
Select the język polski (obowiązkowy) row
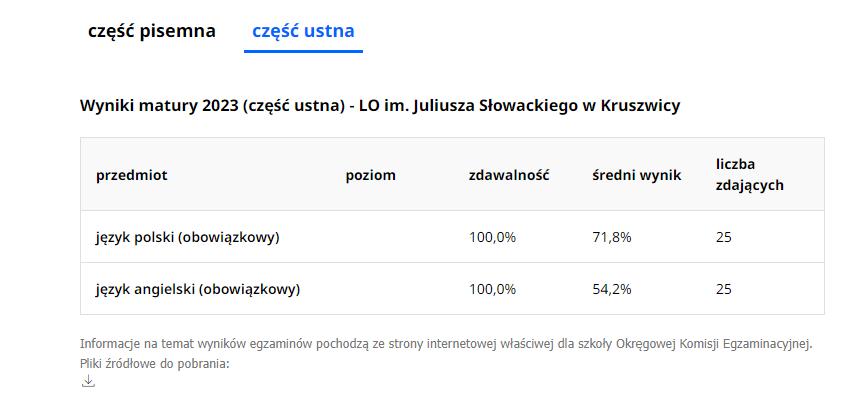click(452, 237)
